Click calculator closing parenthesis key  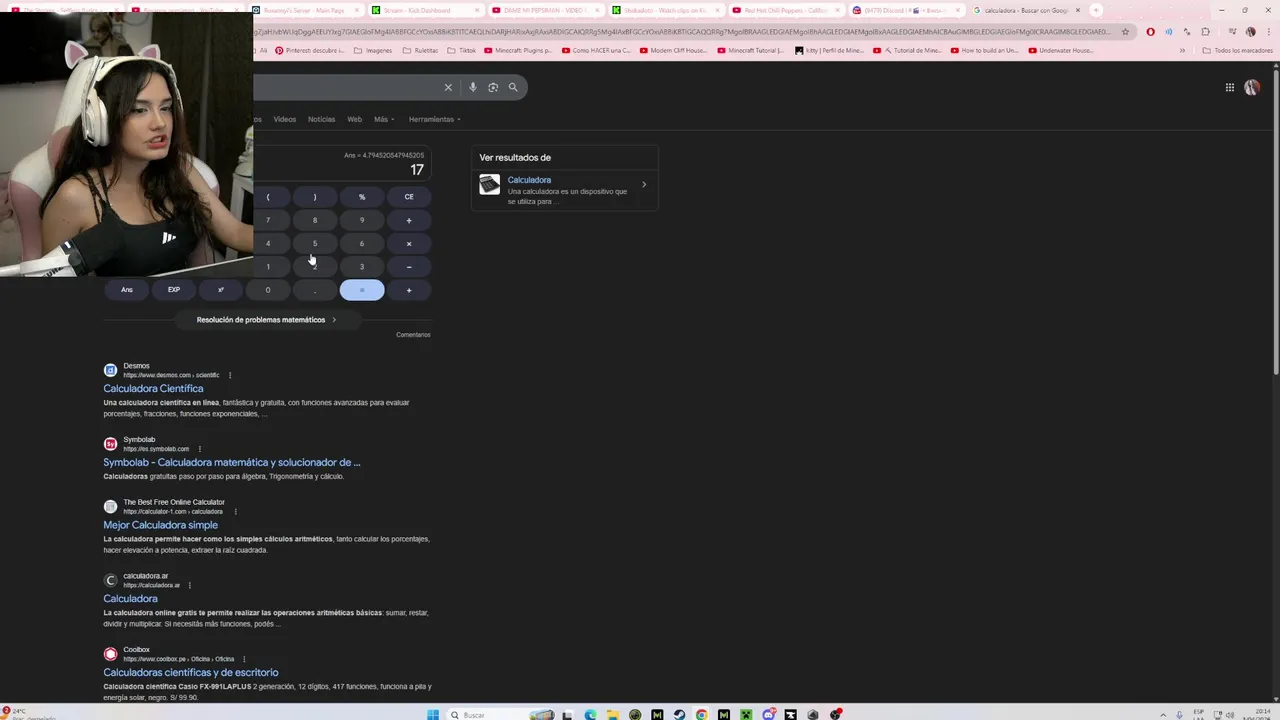[315, 197]
